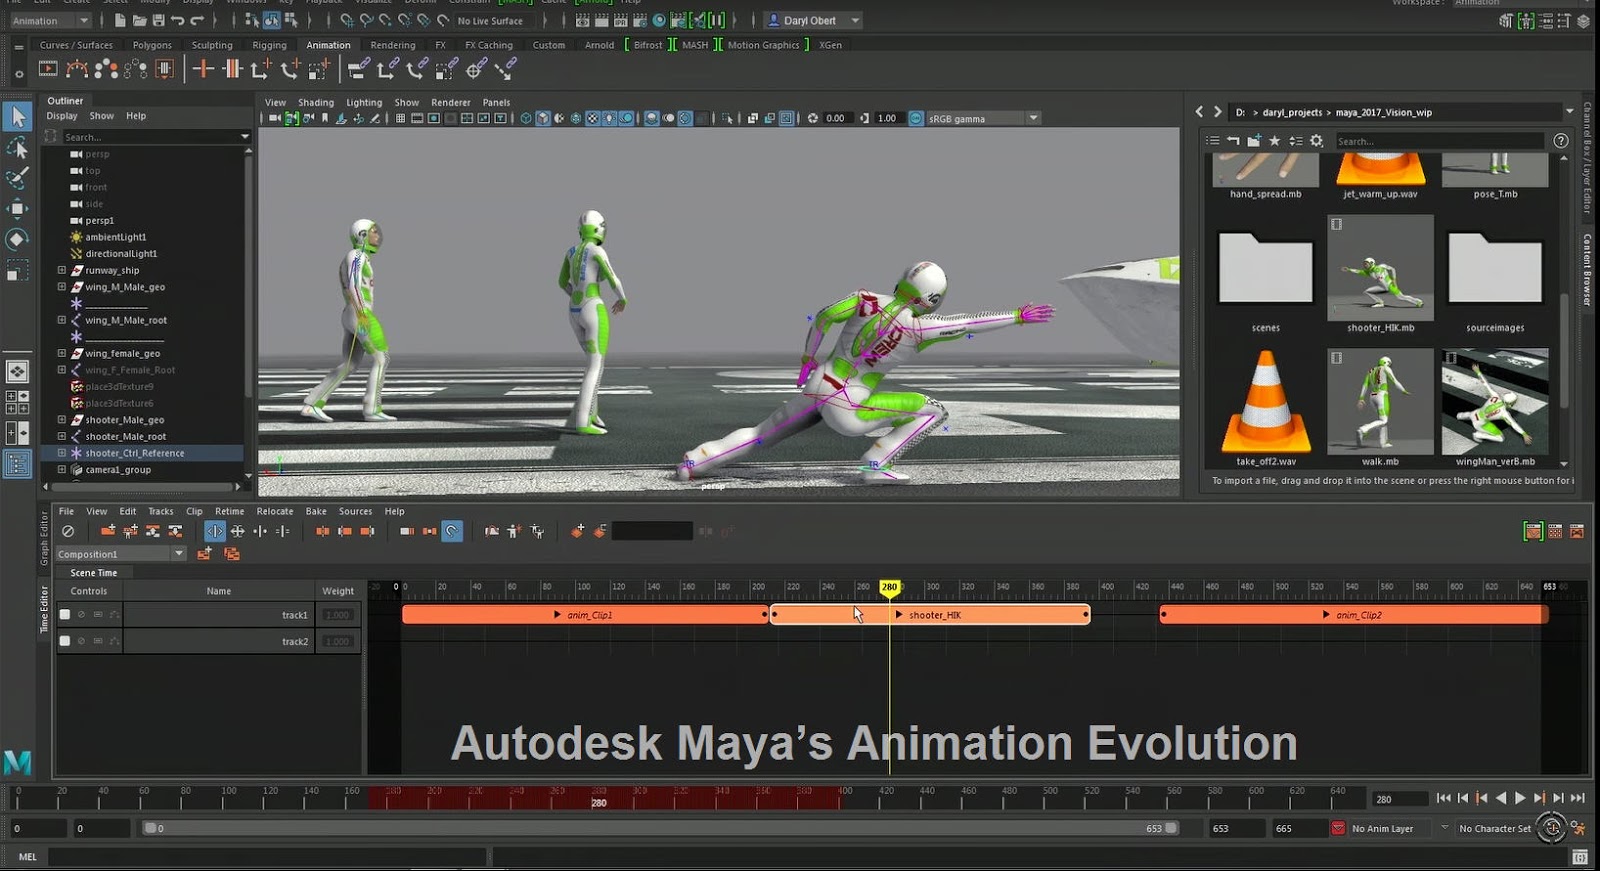Expand the camera1_group node
The width and height of the screenshot is (1600, 871).
61,469
